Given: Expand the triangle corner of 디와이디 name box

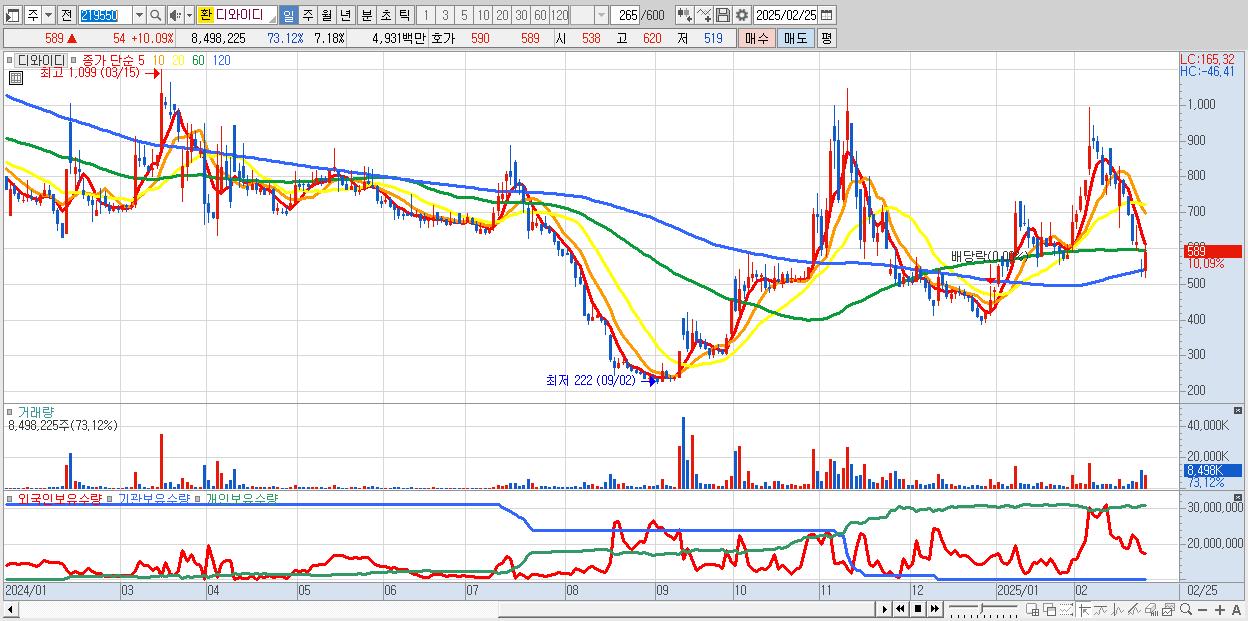Looking at the screenshot, I should click(272, 21).
